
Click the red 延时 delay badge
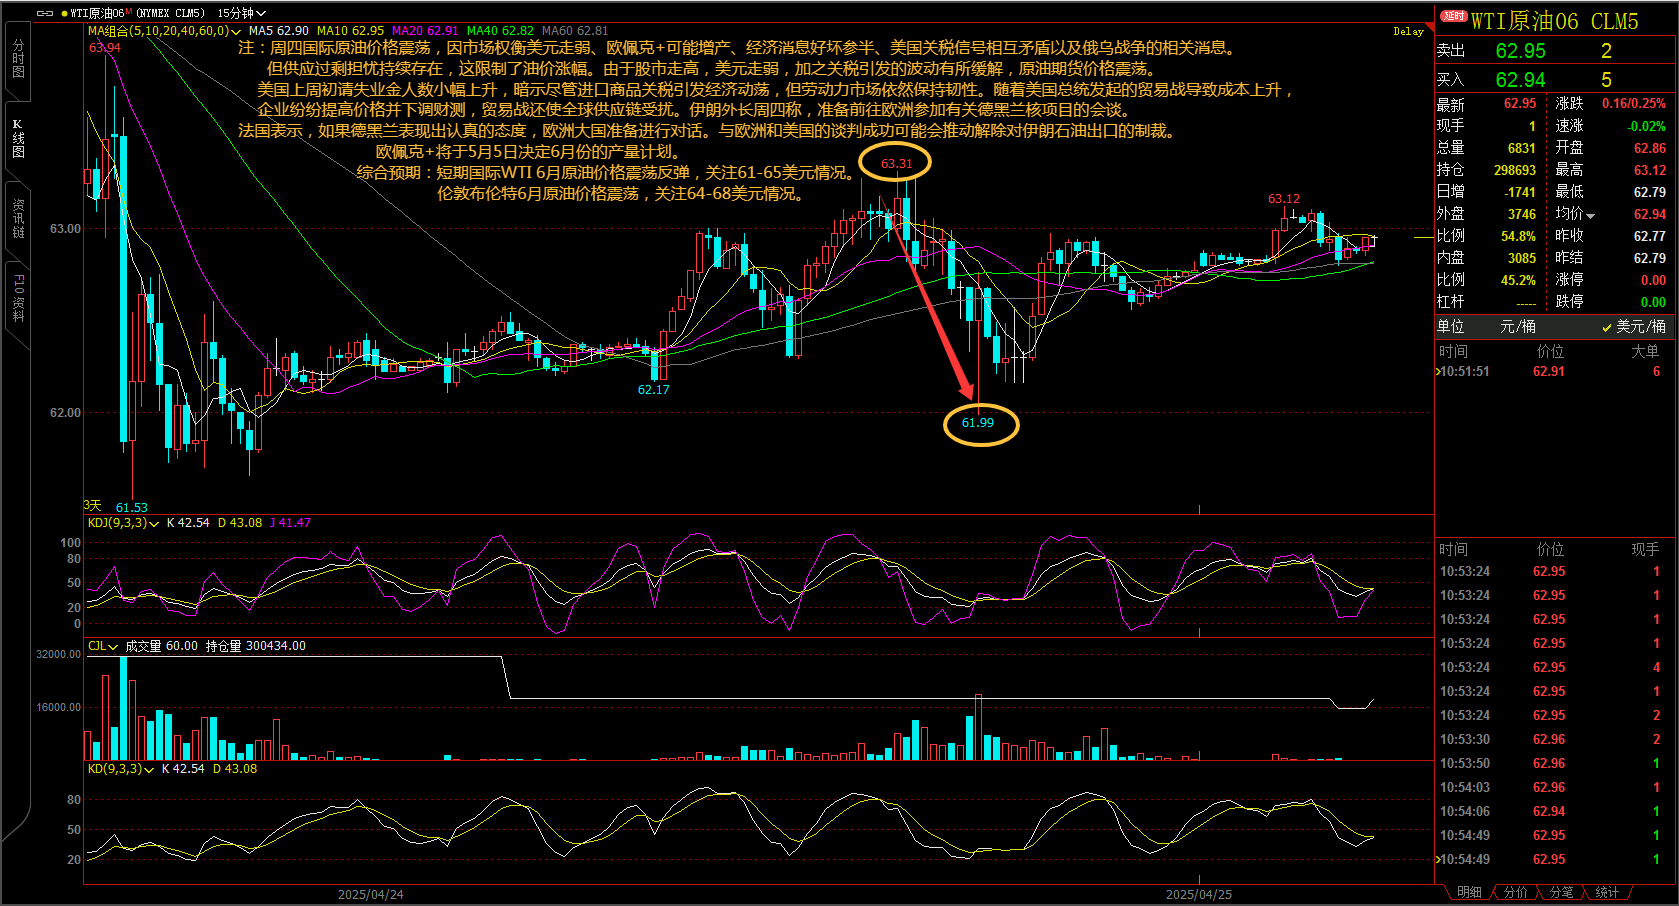1453,16
